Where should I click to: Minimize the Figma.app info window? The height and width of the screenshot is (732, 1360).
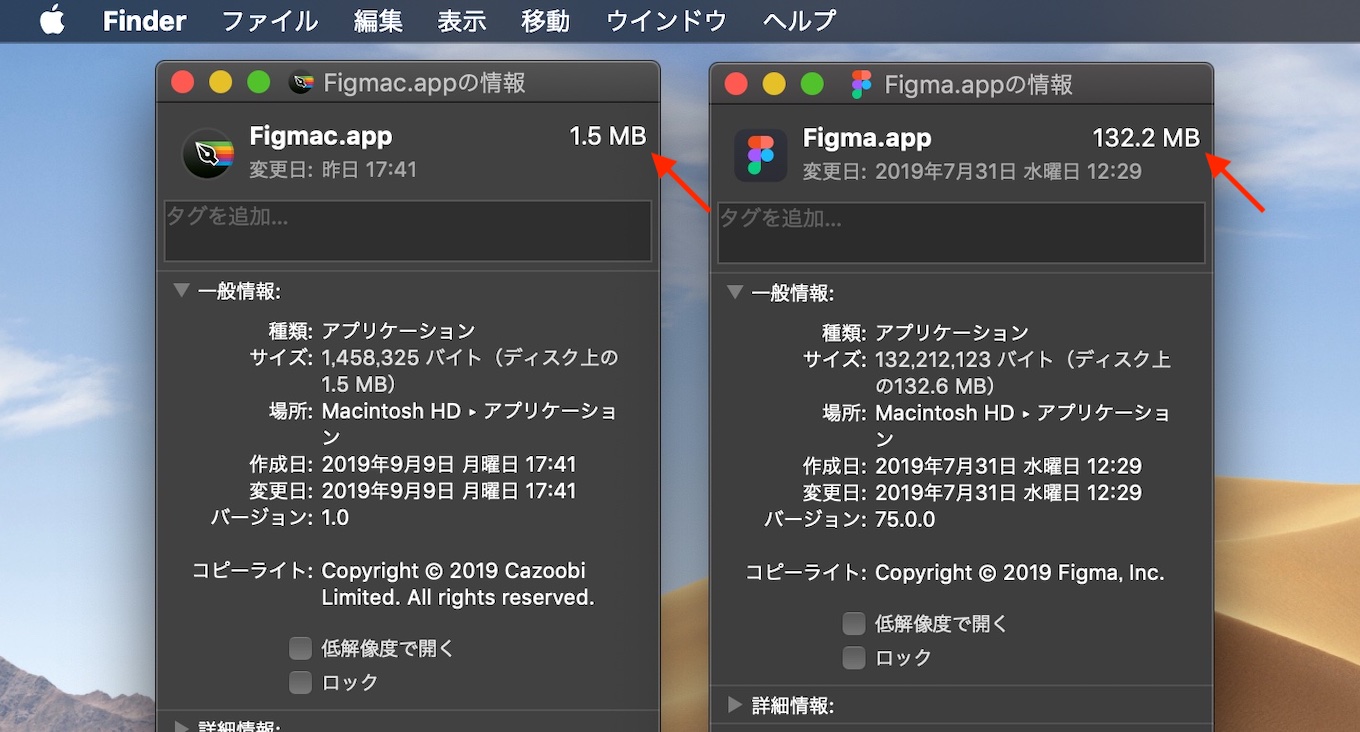pyautogui.click(x=774, y=84)
